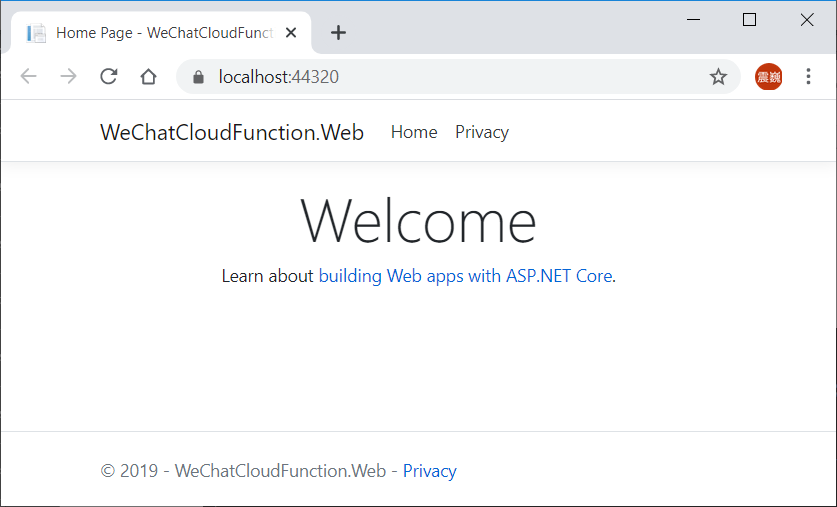Minimize the browser window

pyautogui.click(x=693, y=20)
